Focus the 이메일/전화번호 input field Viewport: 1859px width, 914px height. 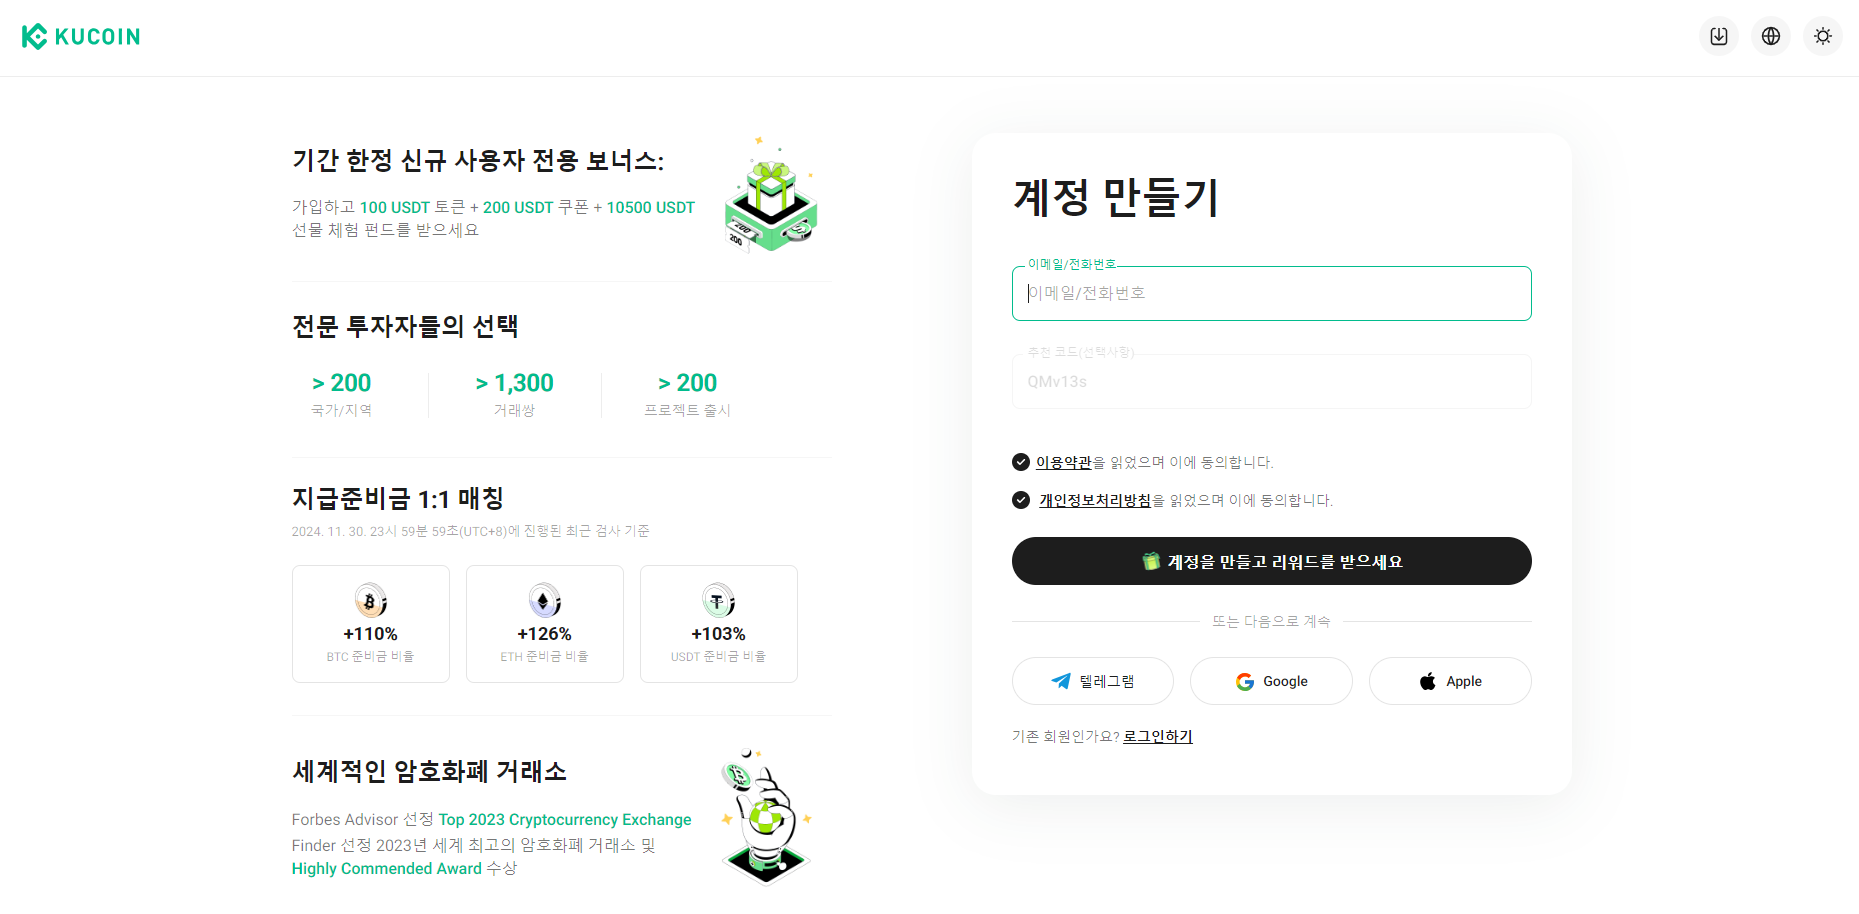[x=1272, y=293]
